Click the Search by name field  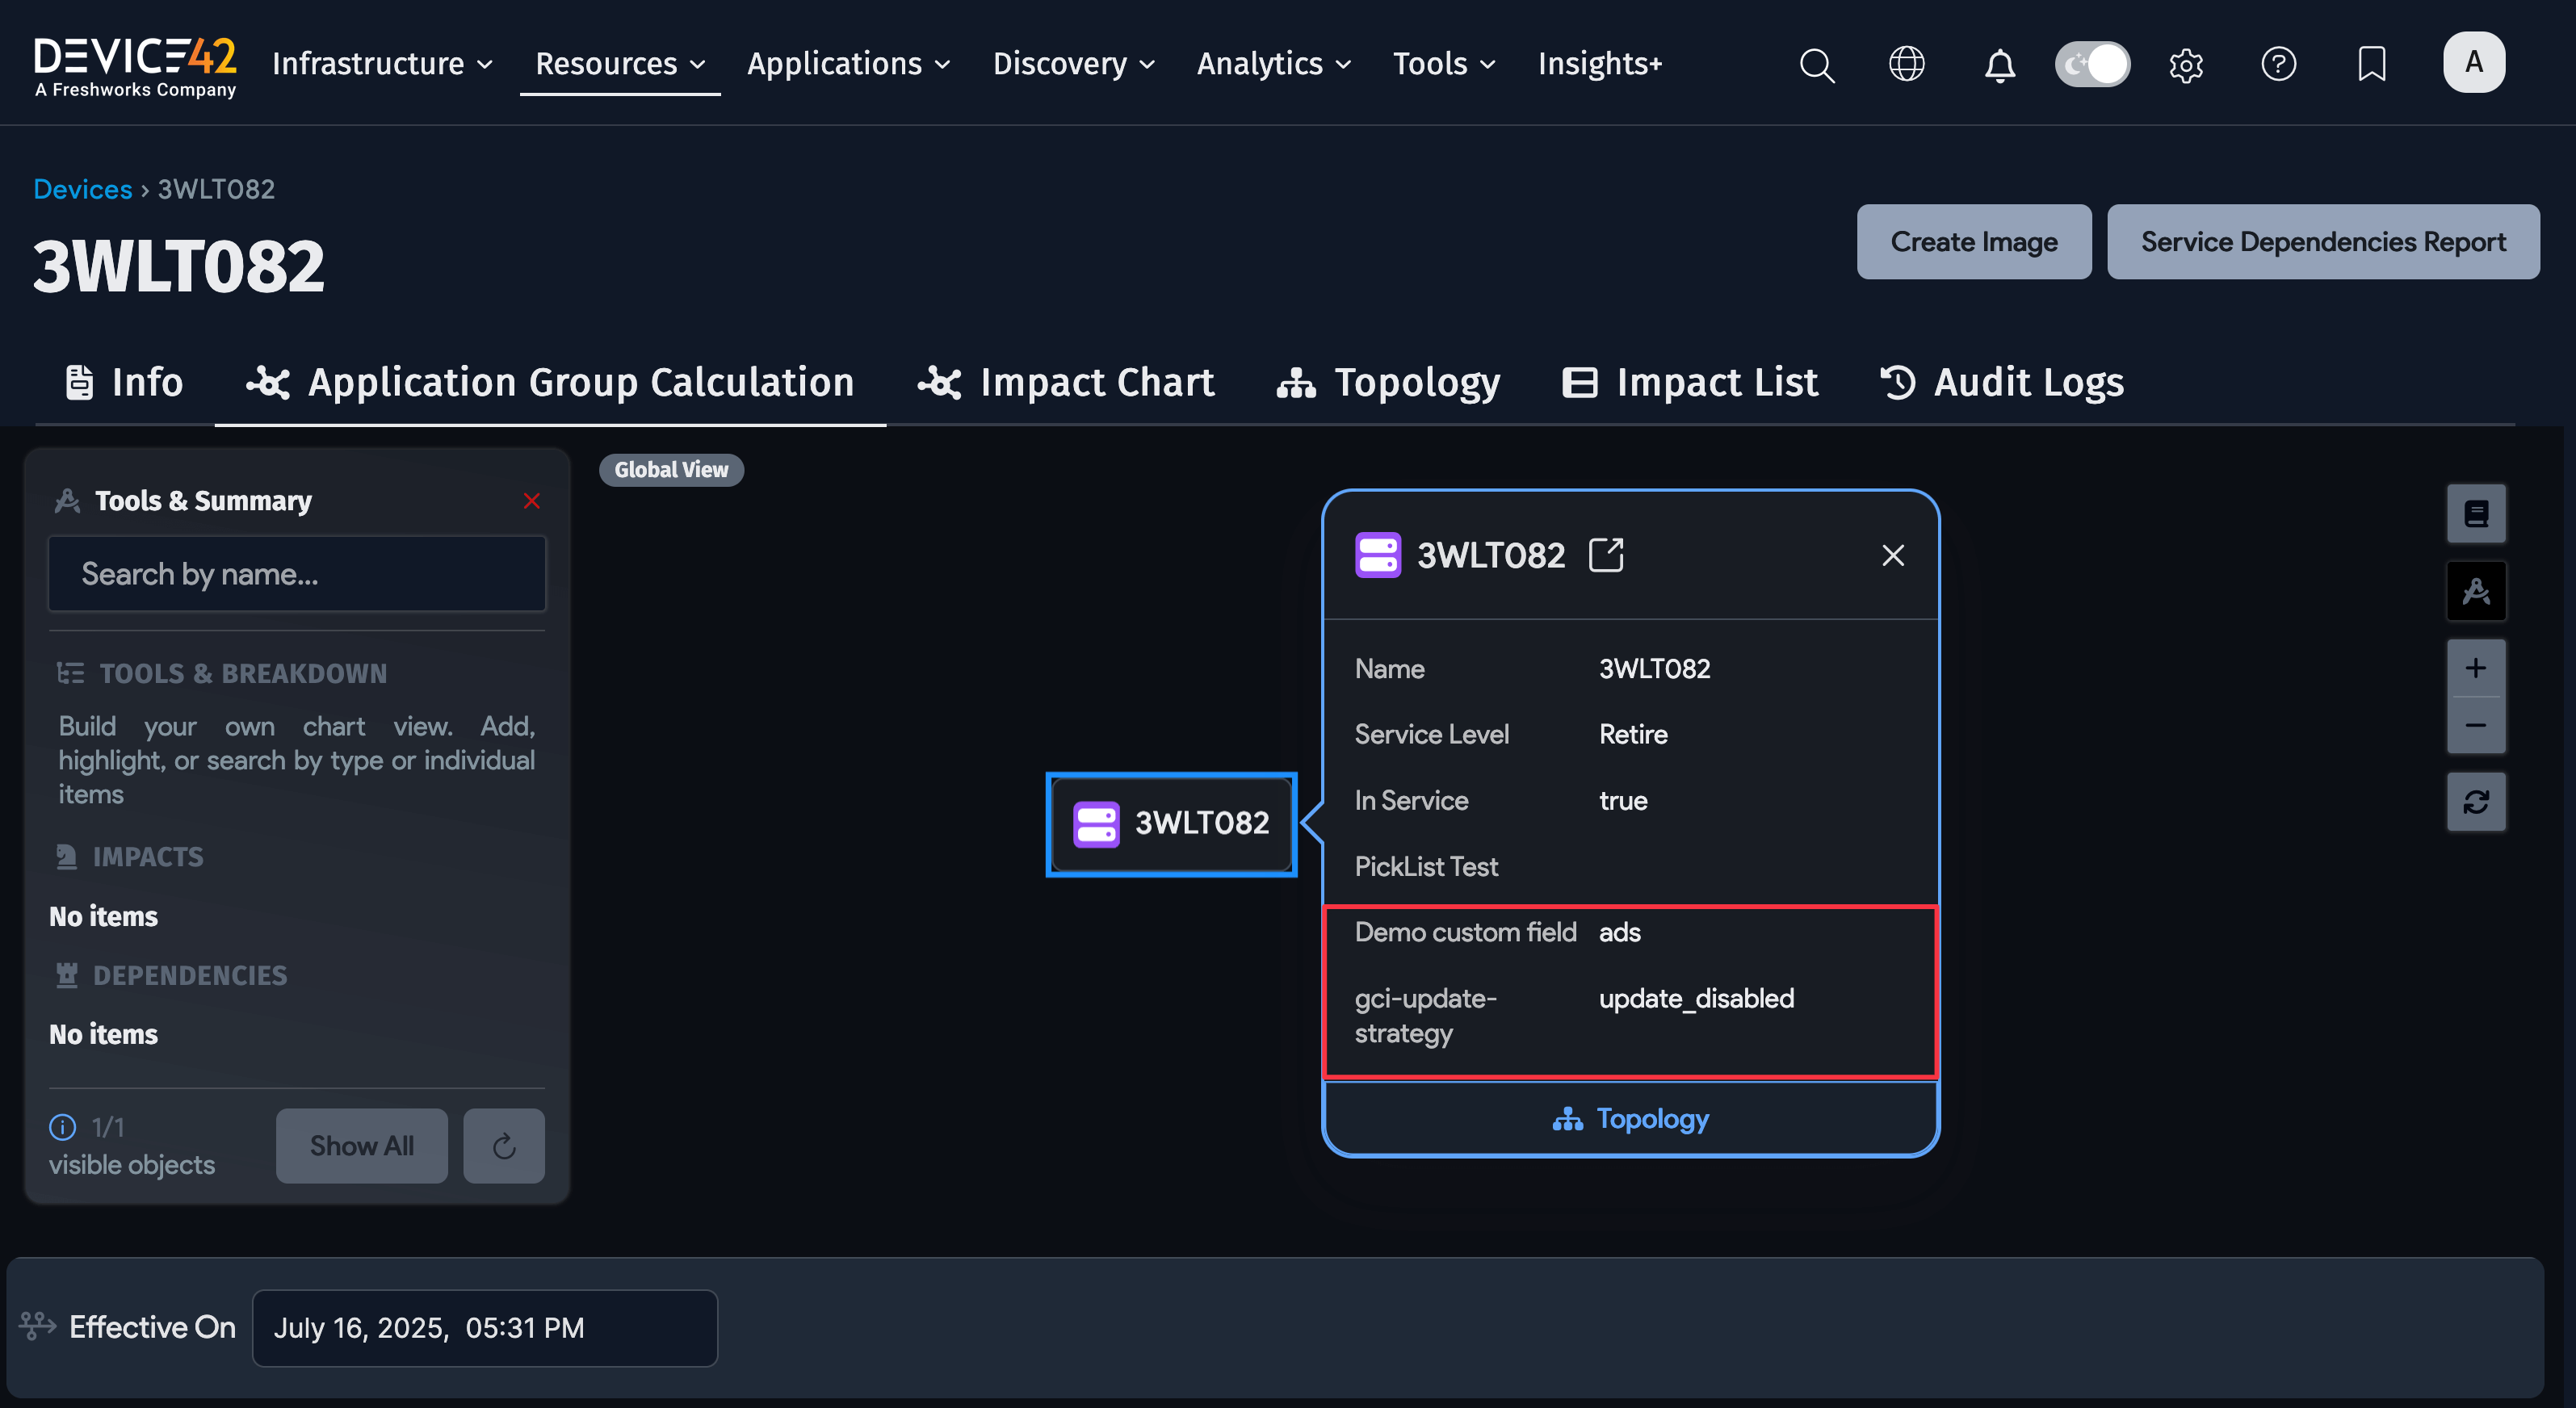pos(297,574)
